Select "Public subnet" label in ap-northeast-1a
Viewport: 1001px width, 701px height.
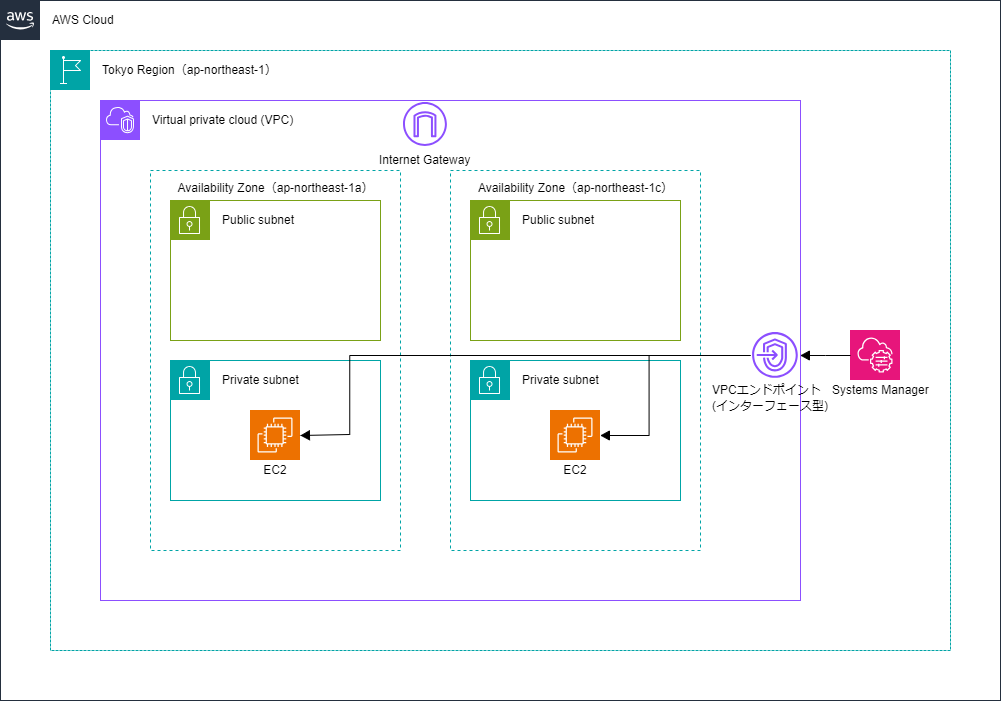pyautogui.click(x=258, y=220)
